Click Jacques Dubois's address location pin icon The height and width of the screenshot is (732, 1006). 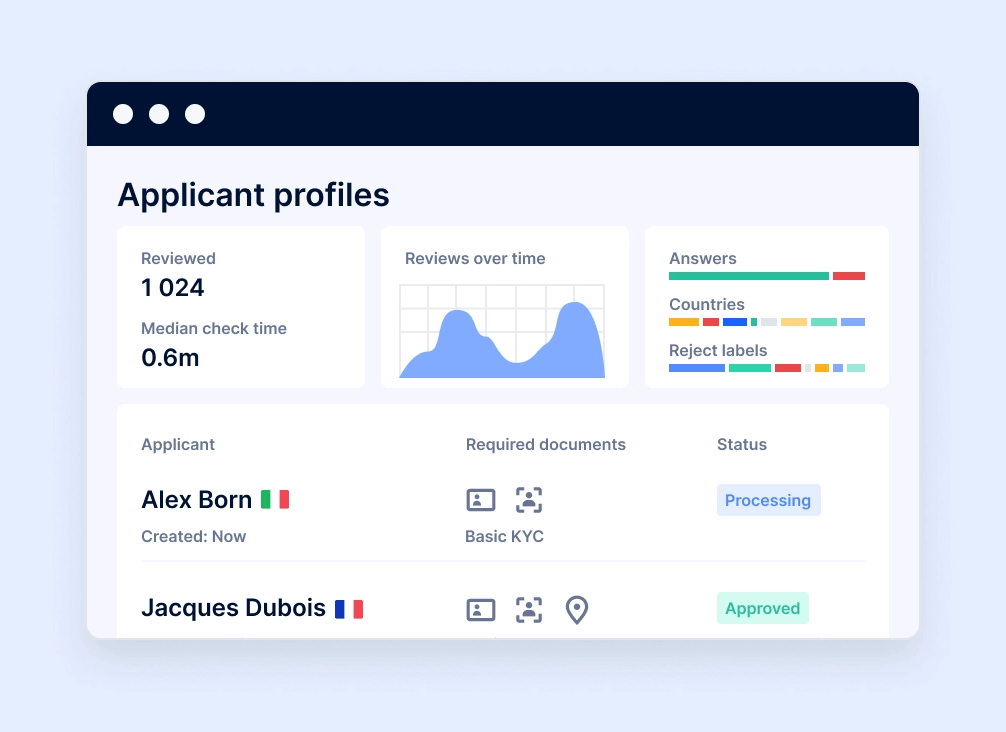point(577,610)
